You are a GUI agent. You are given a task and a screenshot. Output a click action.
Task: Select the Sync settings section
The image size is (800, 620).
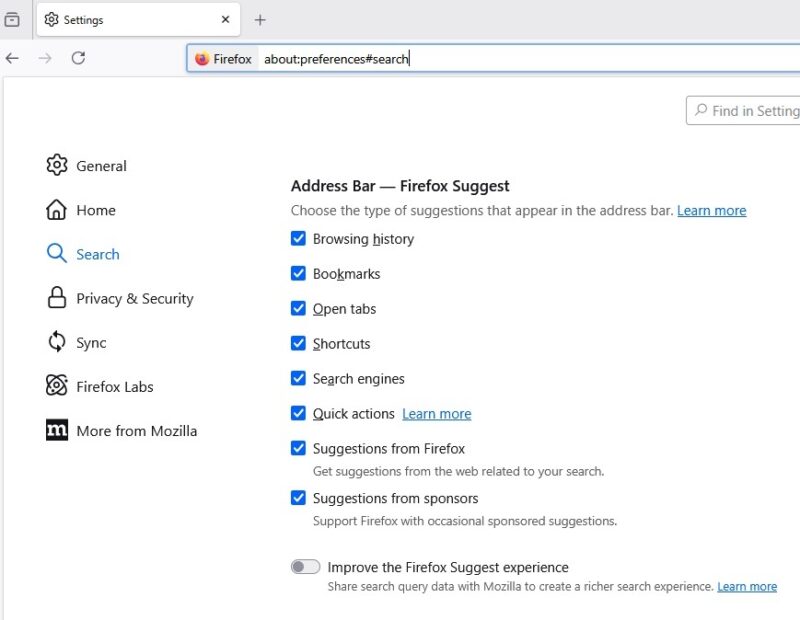coord(91,342)
